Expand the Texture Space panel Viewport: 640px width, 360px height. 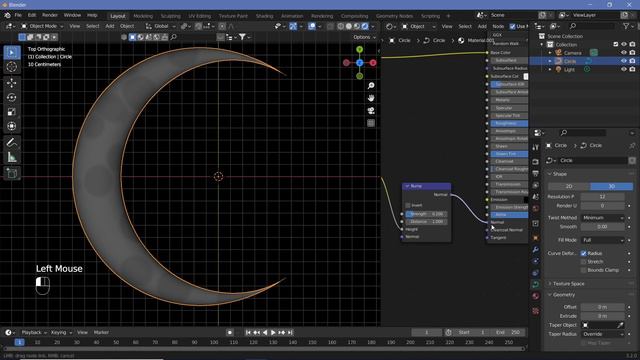569,284
